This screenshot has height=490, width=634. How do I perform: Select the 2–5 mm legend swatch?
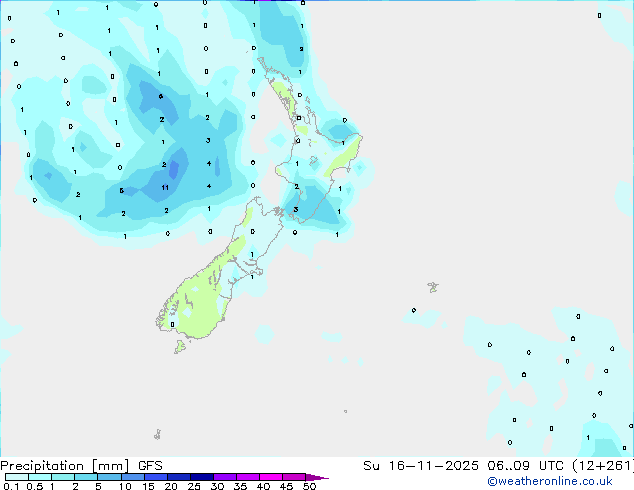pos(86,477)
